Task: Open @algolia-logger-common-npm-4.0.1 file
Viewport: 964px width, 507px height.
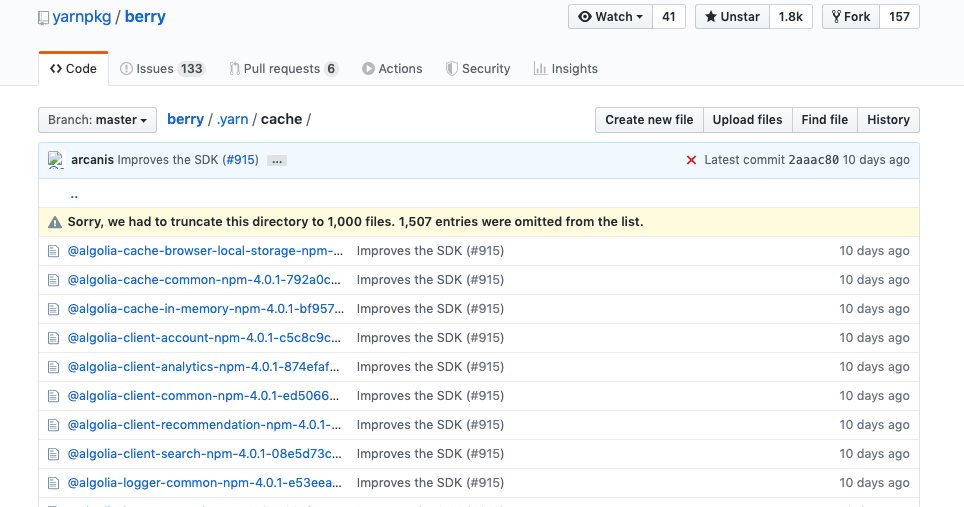Action: pos(205,482)
